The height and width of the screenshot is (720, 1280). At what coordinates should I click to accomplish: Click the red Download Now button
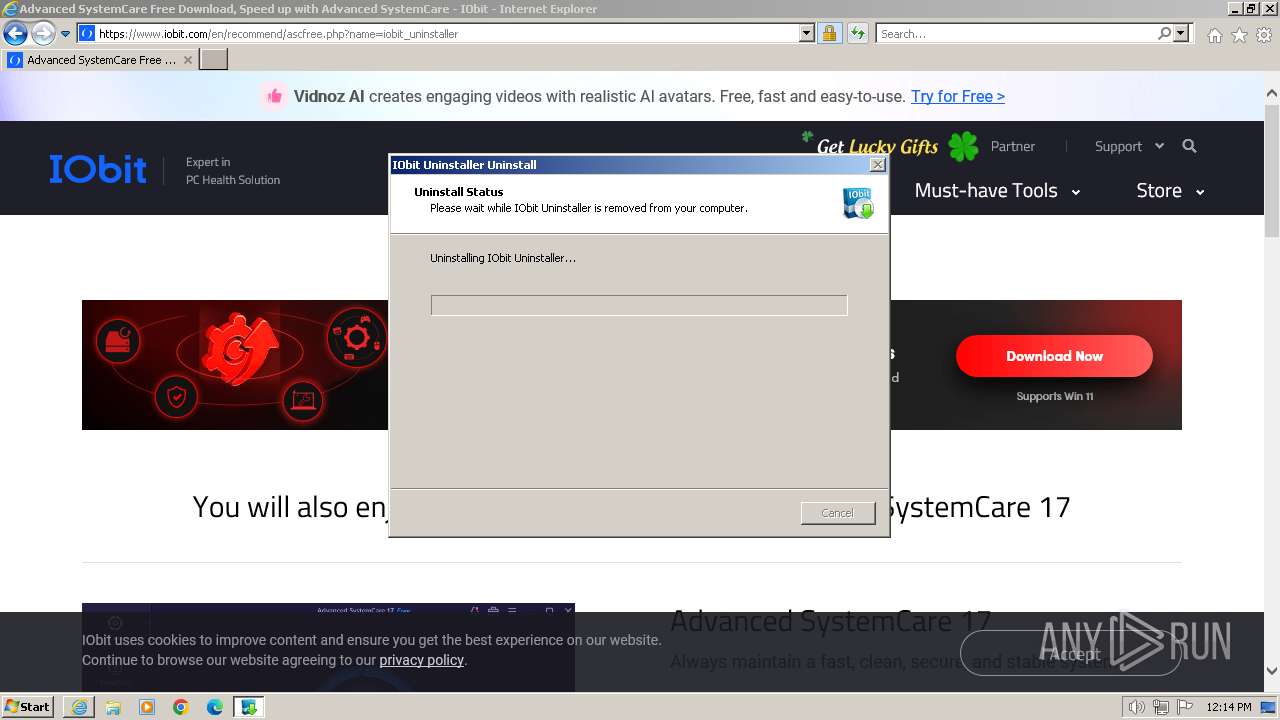[1054, 356]
